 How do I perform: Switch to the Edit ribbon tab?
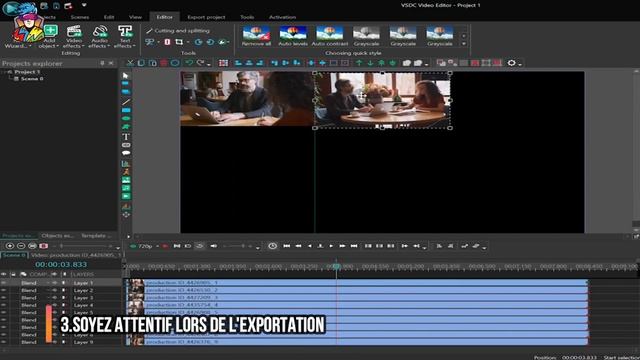tap(109, 17)
